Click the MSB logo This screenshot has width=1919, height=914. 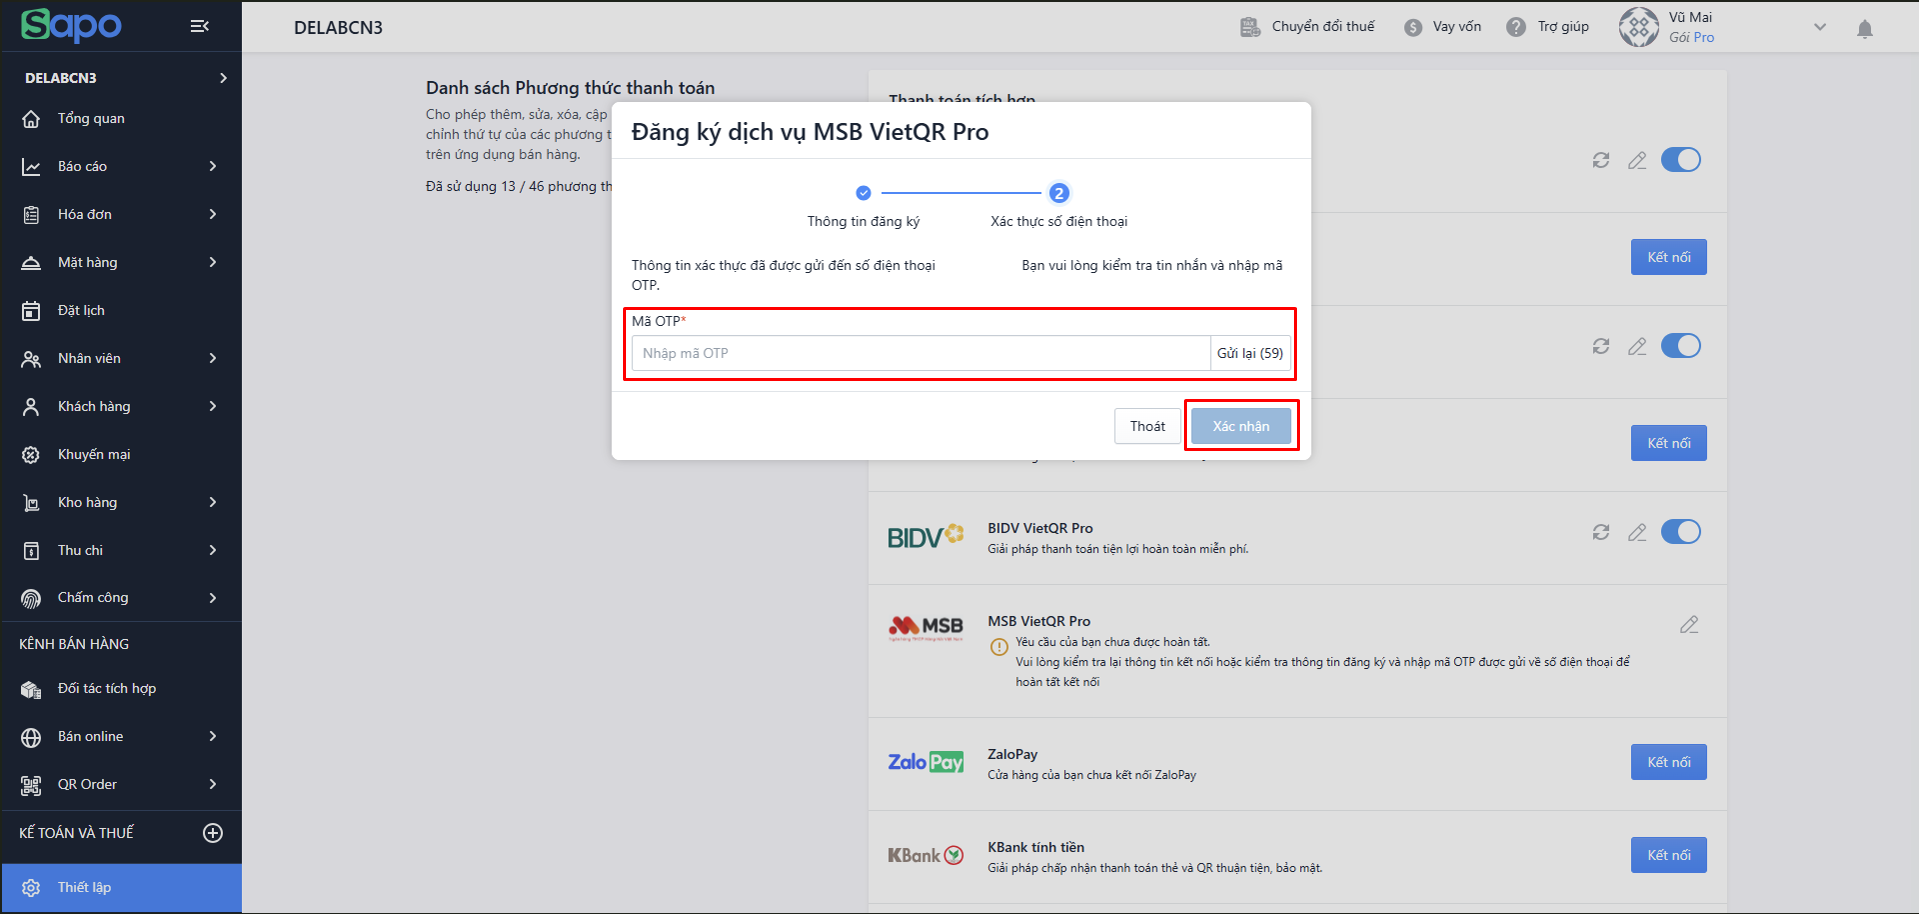[926, 627]
